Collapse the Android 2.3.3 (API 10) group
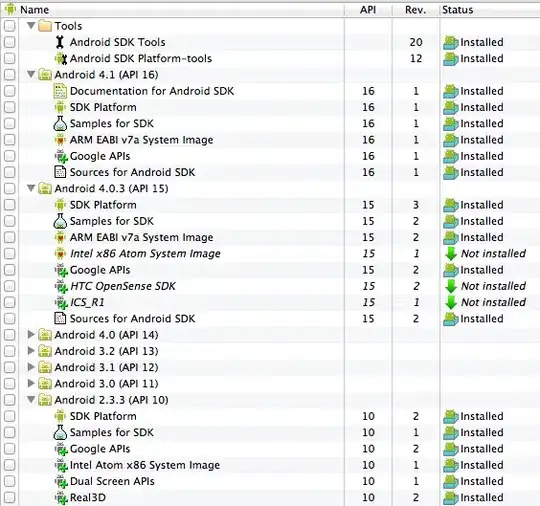 31,400
